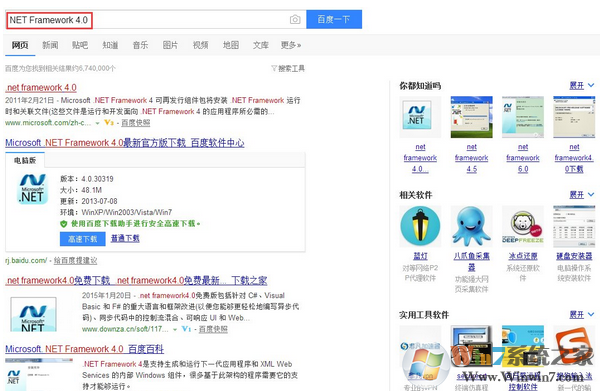Open the search tools filter
Screen dimensions: 600x391
(x=288, y=68)
